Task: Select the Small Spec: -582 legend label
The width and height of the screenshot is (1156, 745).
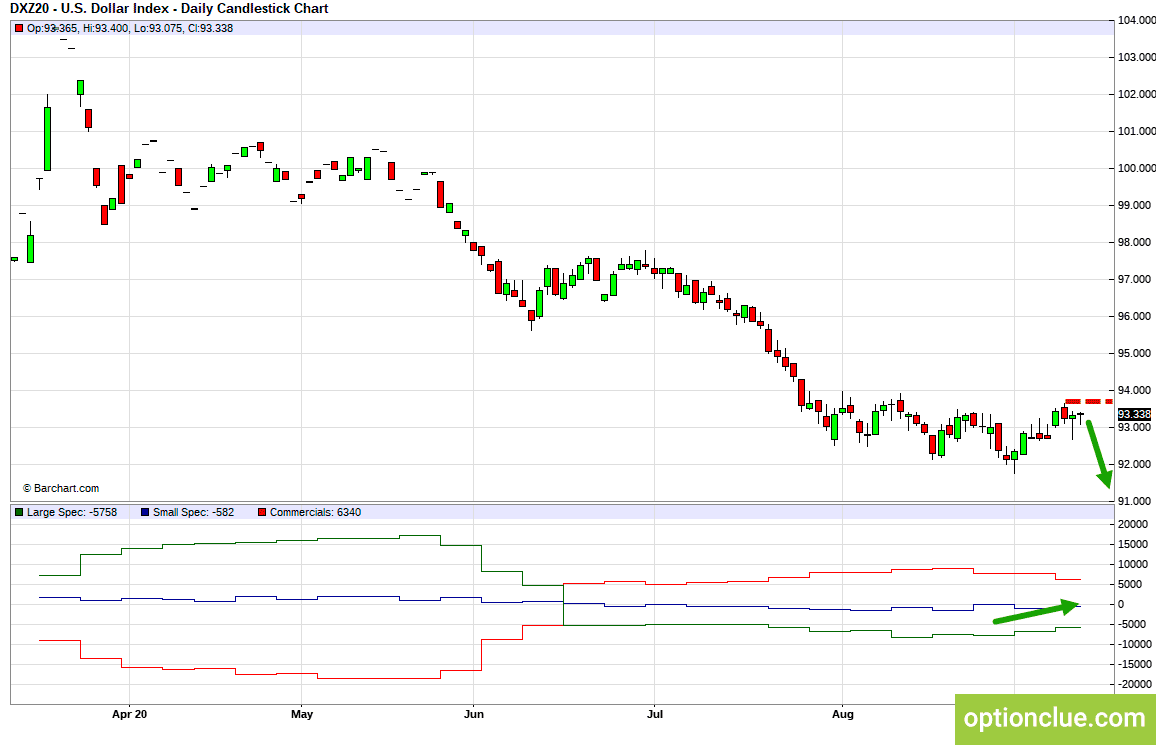Action: (x=193, y=512)
